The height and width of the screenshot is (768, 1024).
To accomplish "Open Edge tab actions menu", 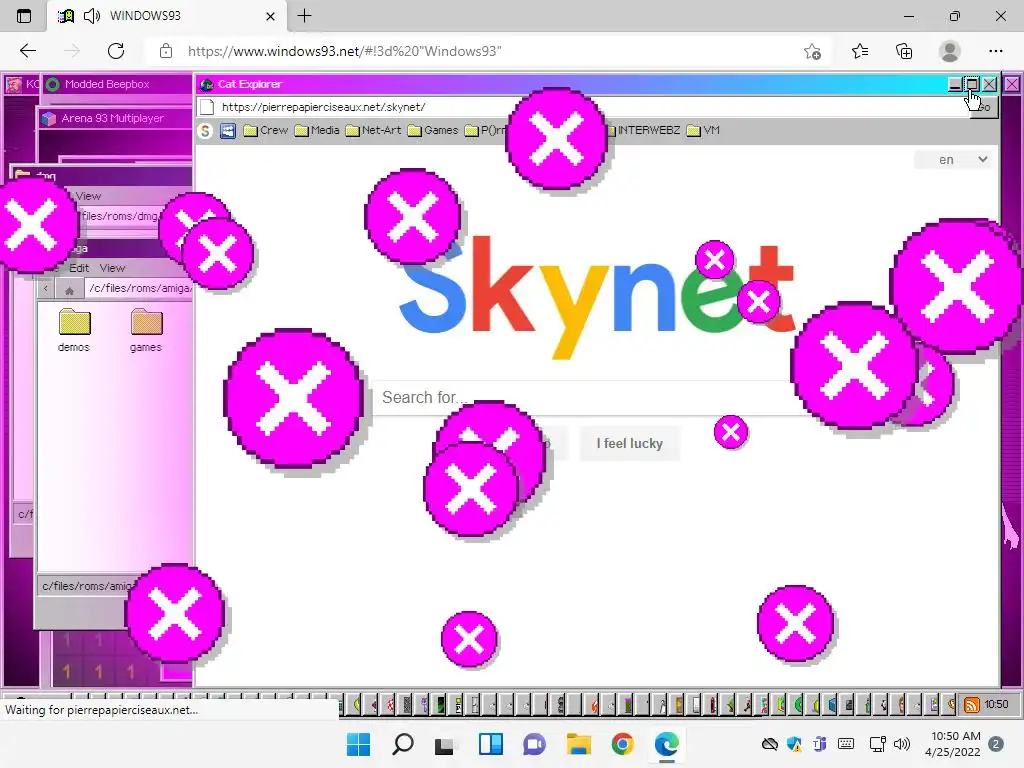I will click(x=24, y=16).
